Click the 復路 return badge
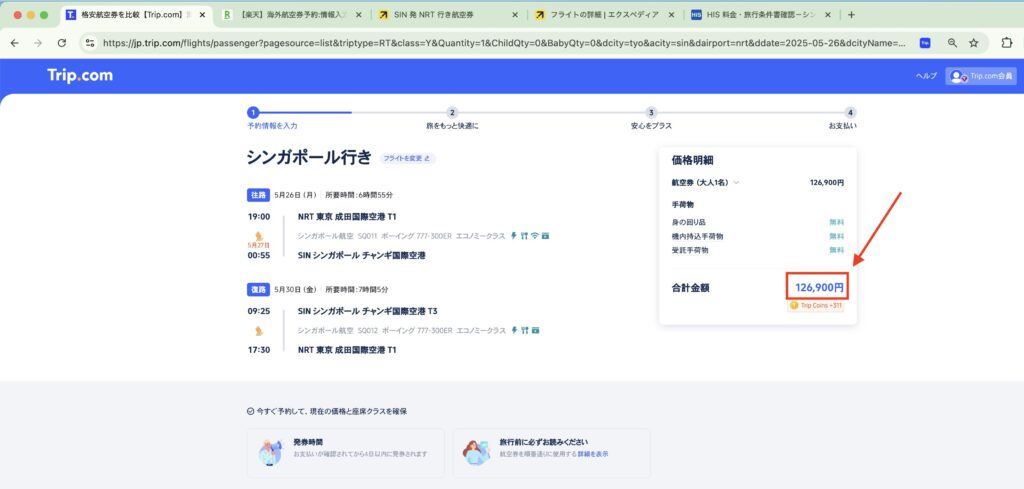This screenshot has width=1024, height=489. (x=259, y=289)
